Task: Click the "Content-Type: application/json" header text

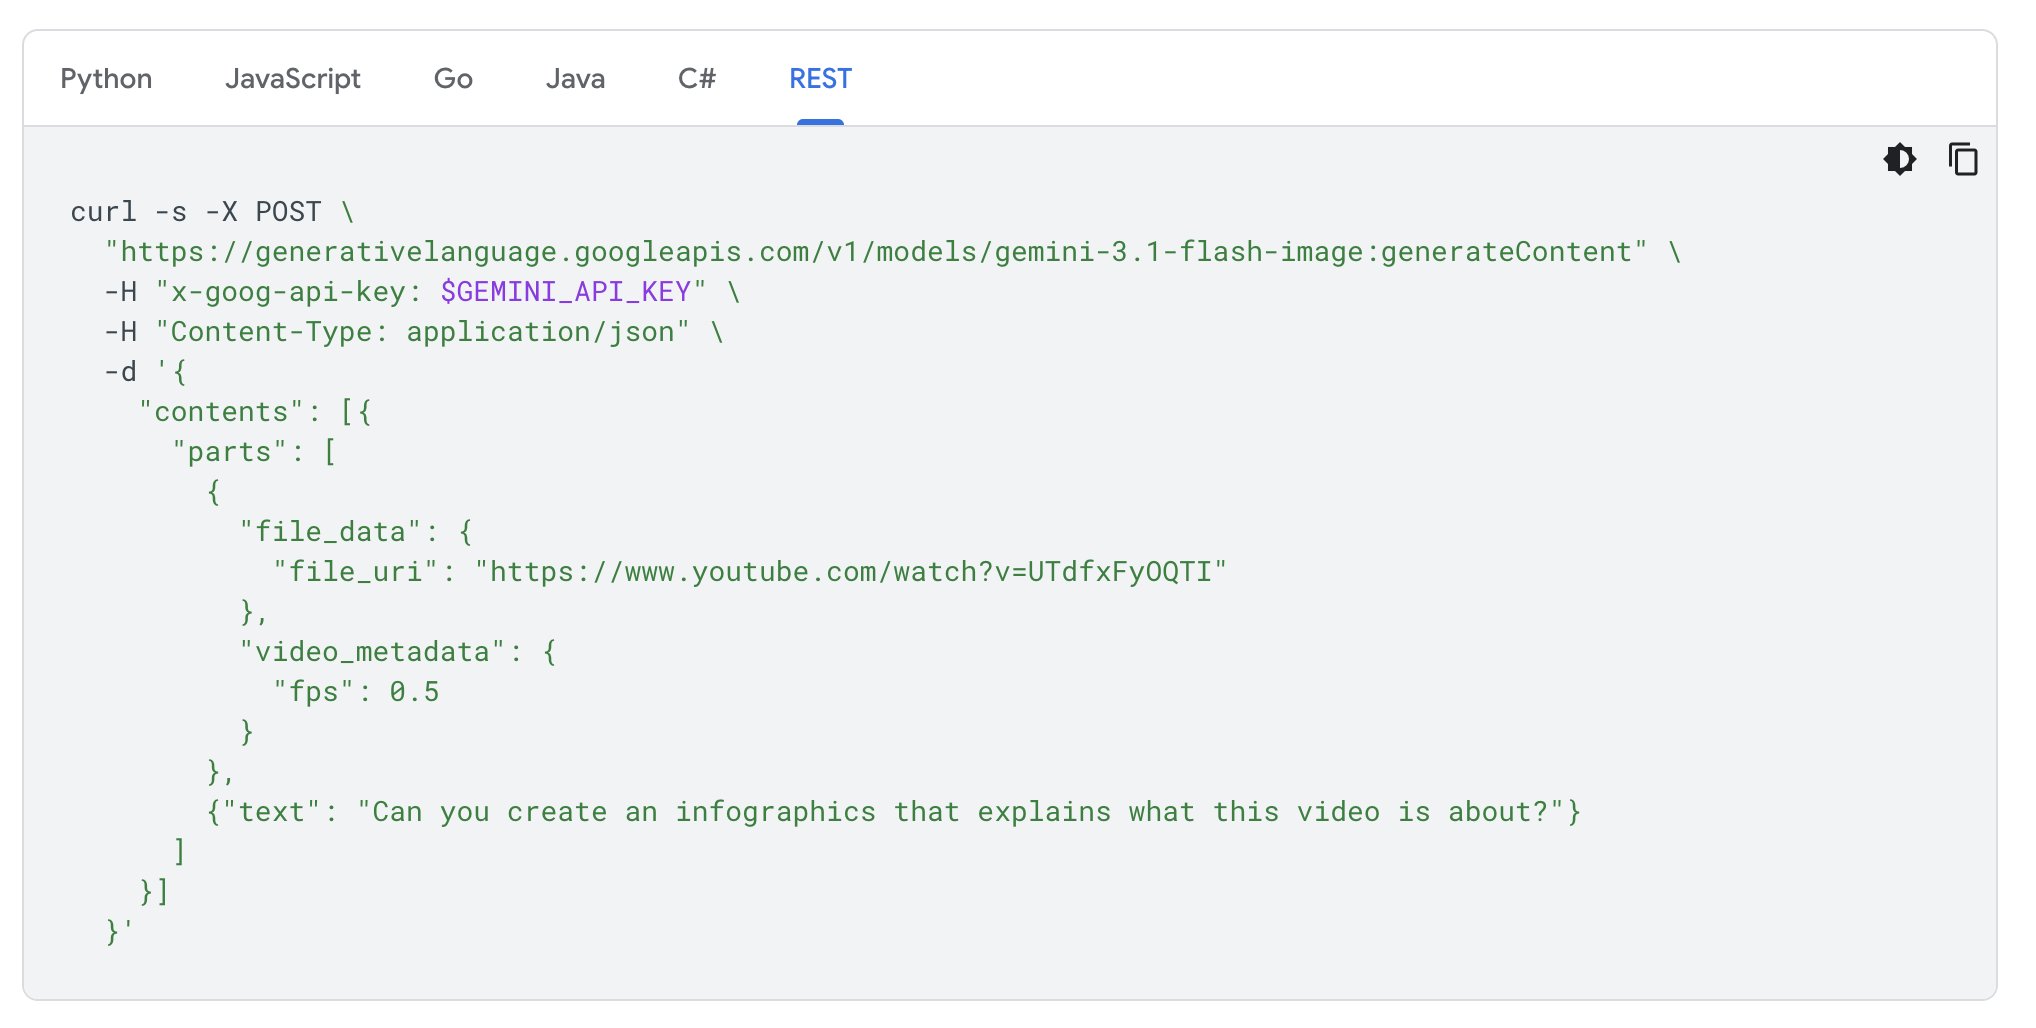Action: [422, 332]
